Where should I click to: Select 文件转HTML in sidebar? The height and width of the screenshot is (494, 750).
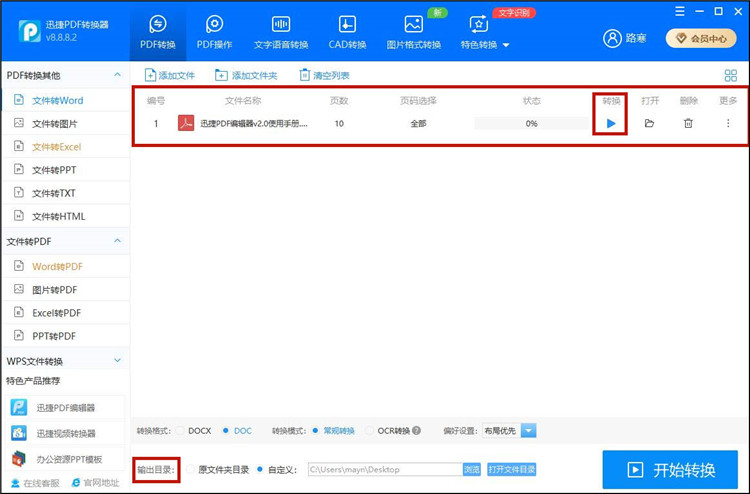pyautogui.click(x=66, y=216)
